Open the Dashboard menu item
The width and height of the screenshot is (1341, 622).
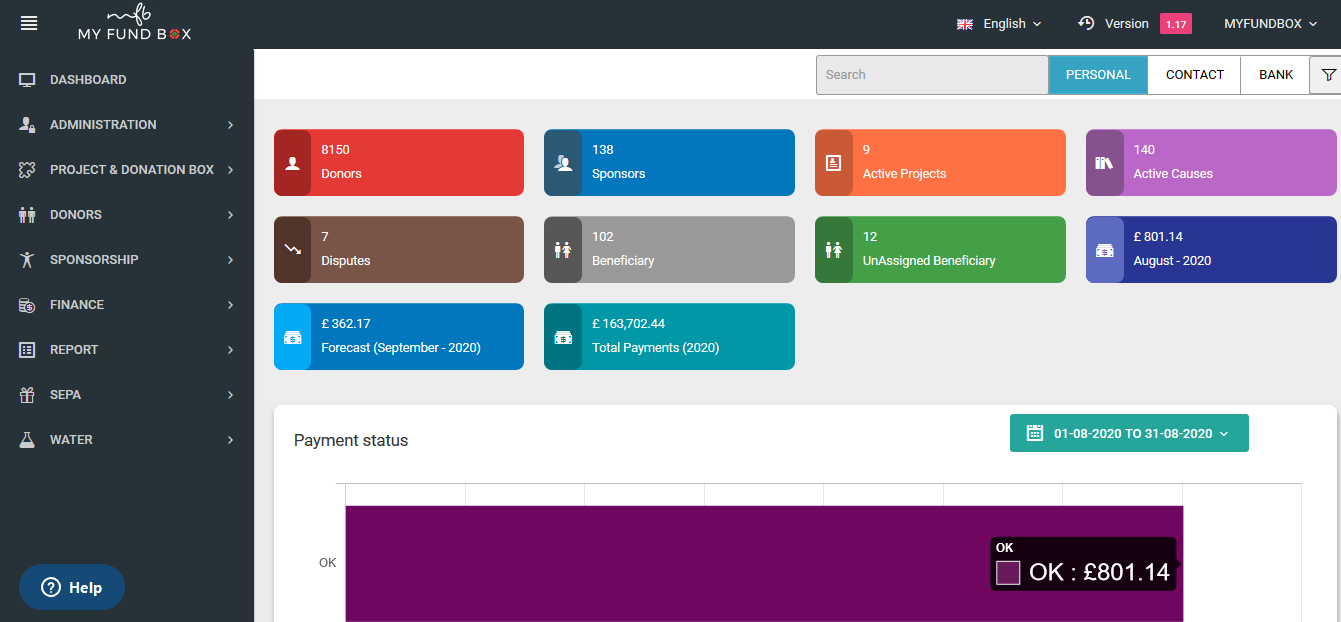point(127,80)
